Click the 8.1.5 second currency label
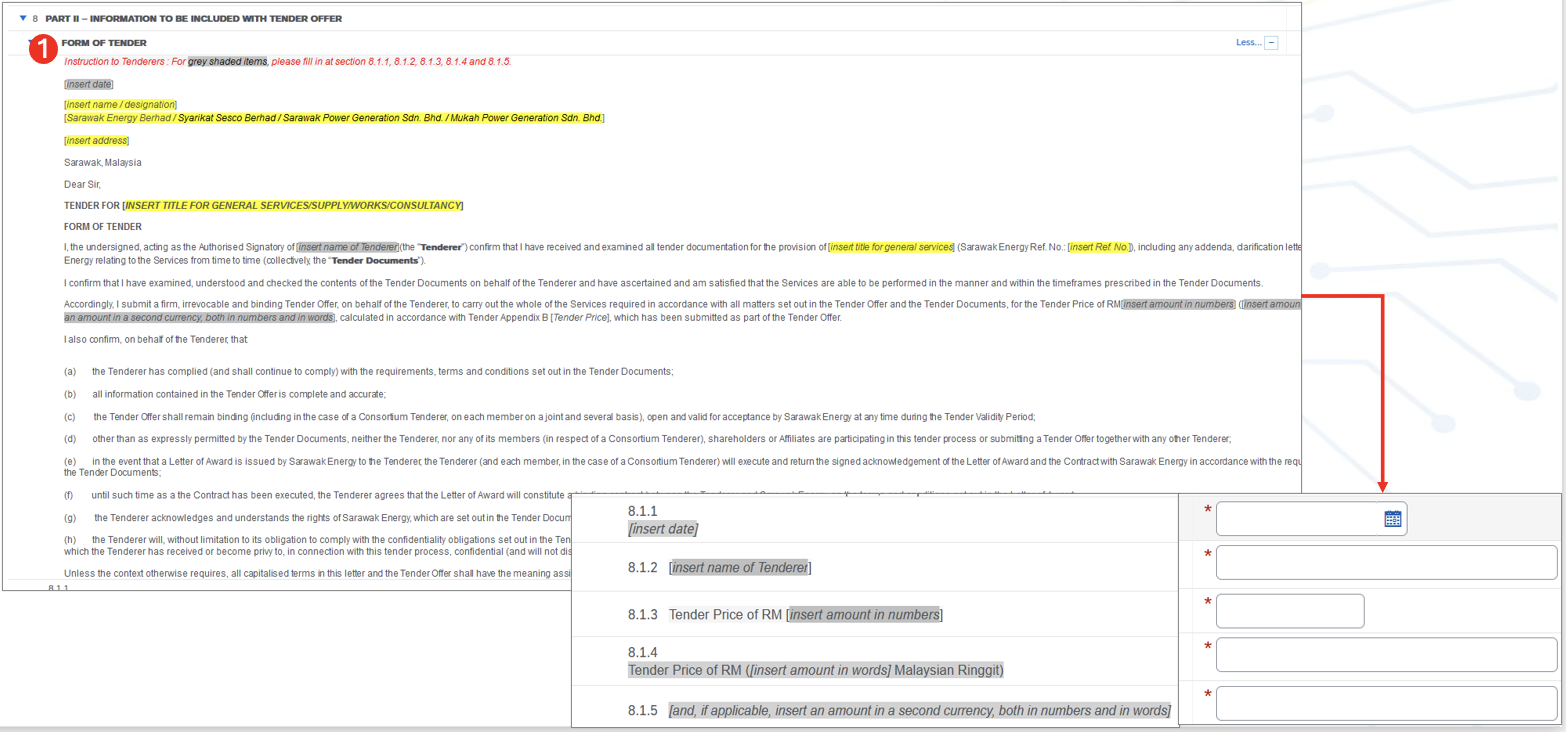This screenshot has height=732, width=1566. pos(899,710)
